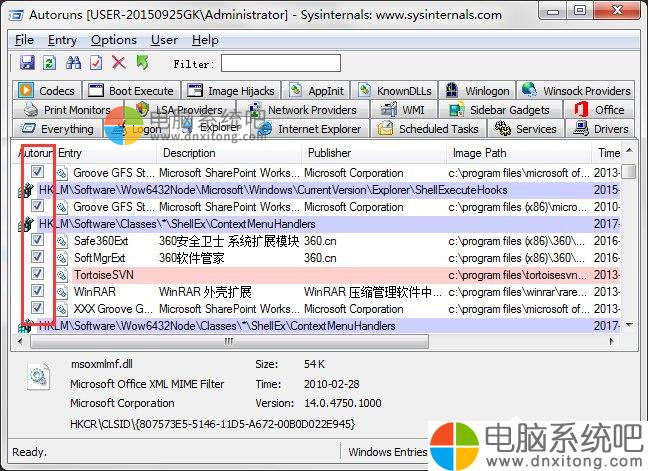The image size is (648, 471).
Task: Click the horizontal scrollbar left arrow
Action: pos(20,341)
